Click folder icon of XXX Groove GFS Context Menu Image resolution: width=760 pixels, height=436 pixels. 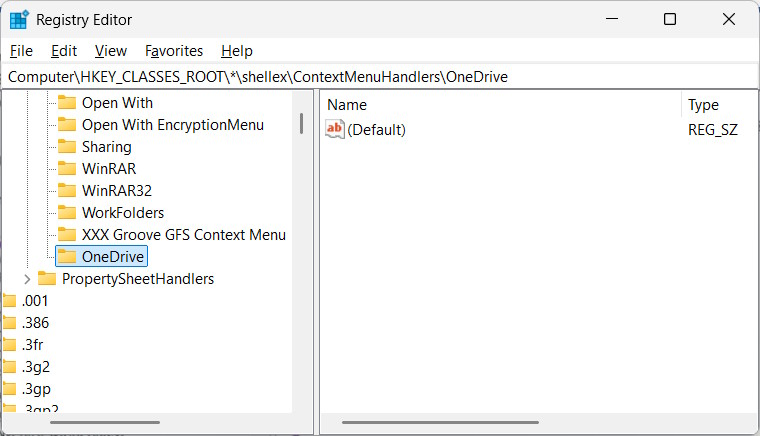click(x=67, y=235)
